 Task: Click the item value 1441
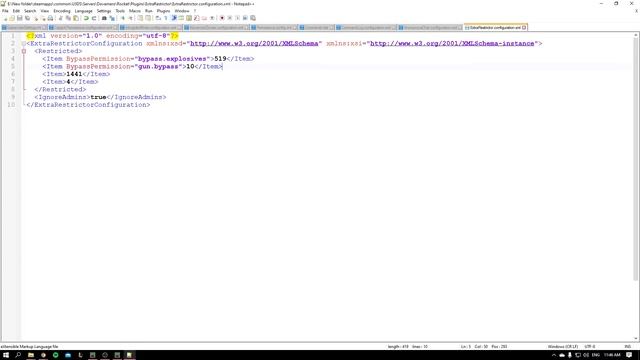click(74, 74)
